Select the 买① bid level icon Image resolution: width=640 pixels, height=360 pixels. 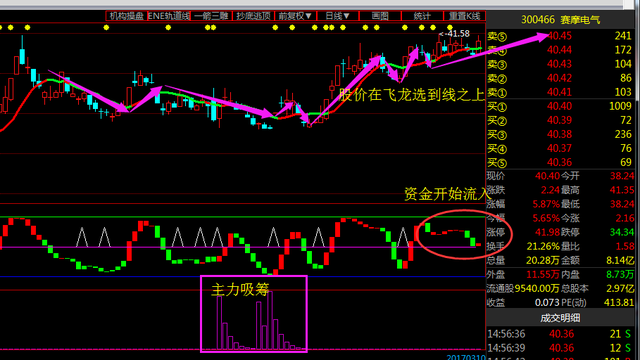497,107
